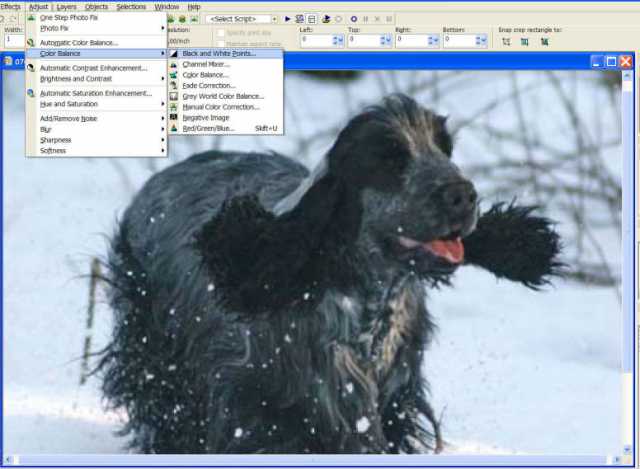
Task: Start script recording with record button
Action: 354,19
